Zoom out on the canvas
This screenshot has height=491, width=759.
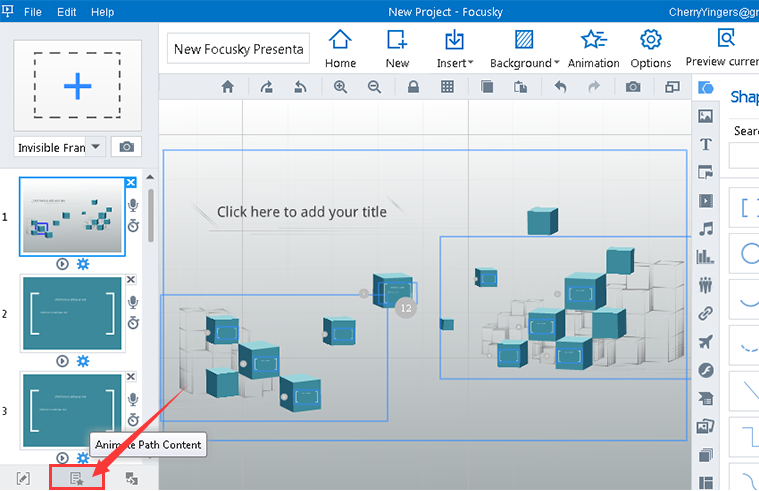(374, 87)
